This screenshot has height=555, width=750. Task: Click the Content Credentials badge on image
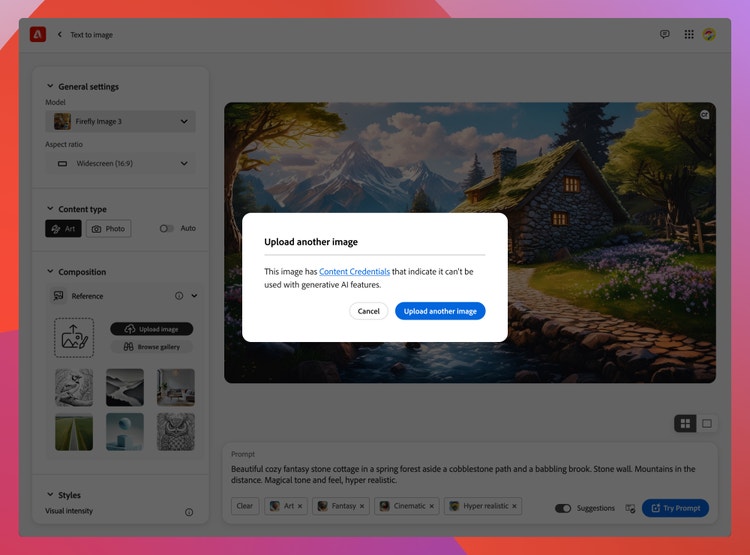pos(705,115)
